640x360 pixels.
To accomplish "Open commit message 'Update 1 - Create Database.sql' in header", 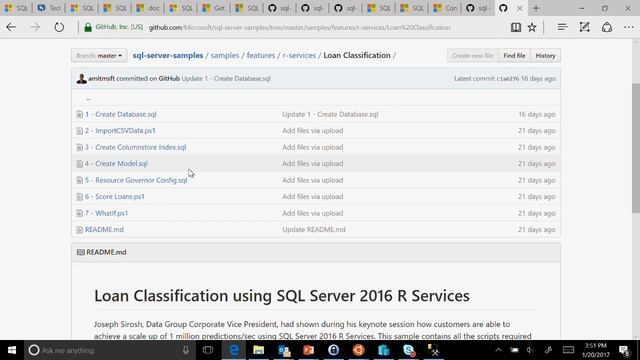I will tap(226, 78).
